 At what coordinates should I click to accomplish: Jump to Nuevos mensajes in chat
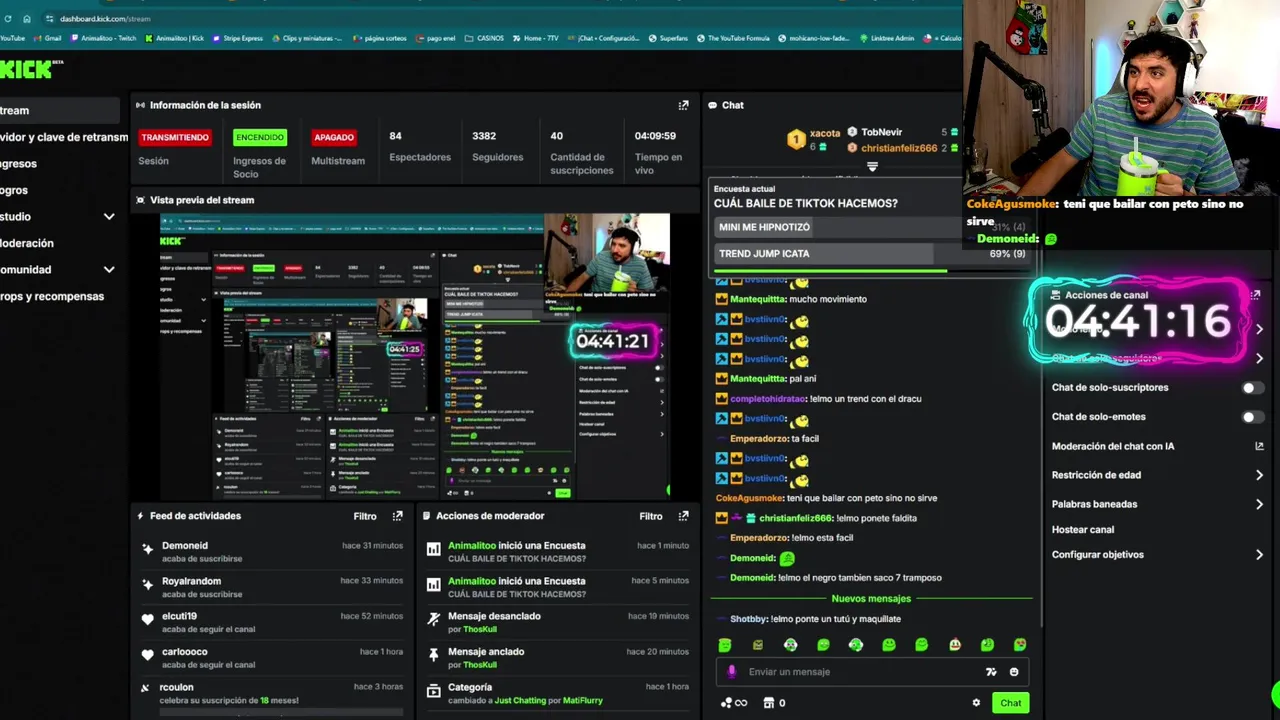coord(871,598)
